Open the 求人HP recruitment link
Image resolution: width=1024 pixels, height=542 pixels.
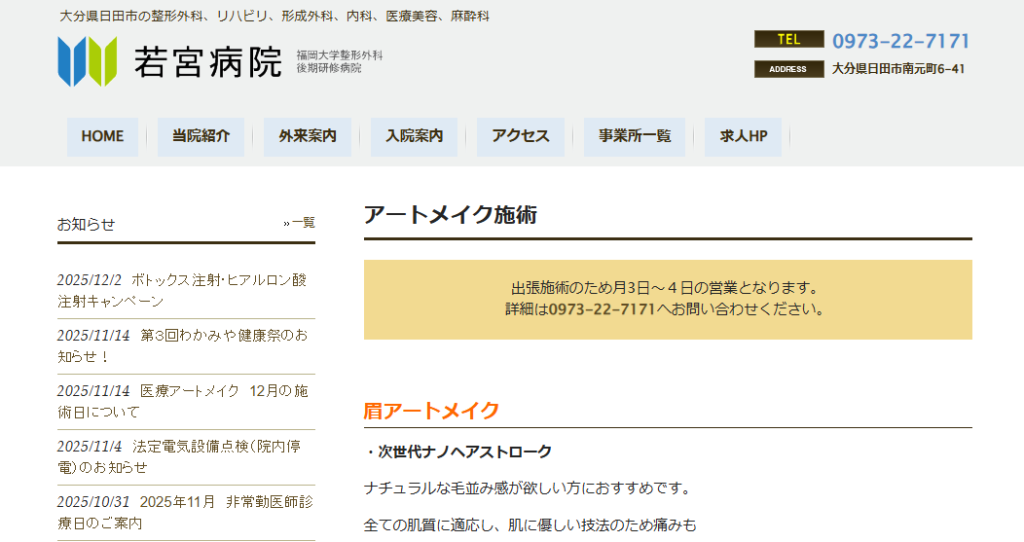click(x=743, y=137)
